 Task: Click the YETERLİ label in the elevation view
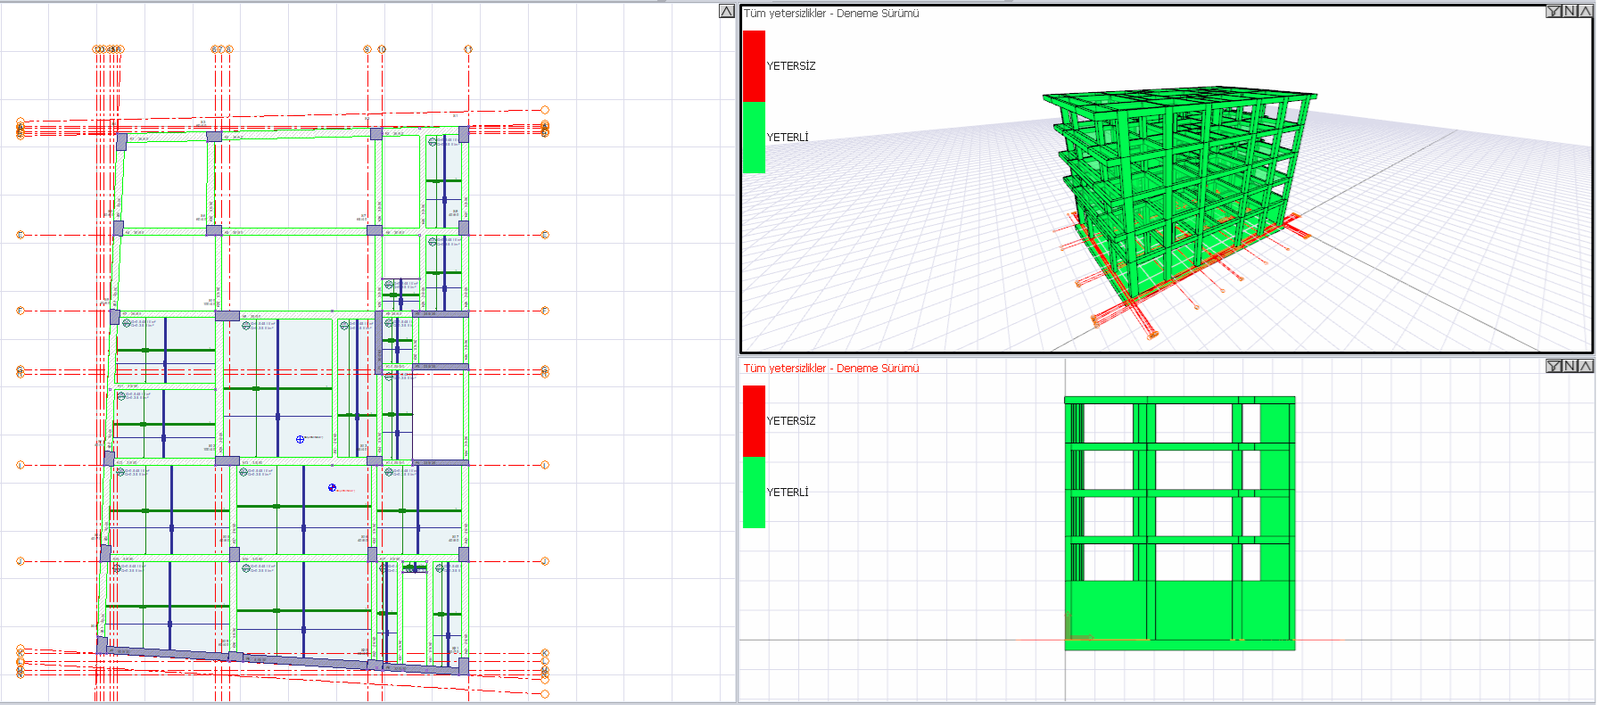click(x=787, y=492)
